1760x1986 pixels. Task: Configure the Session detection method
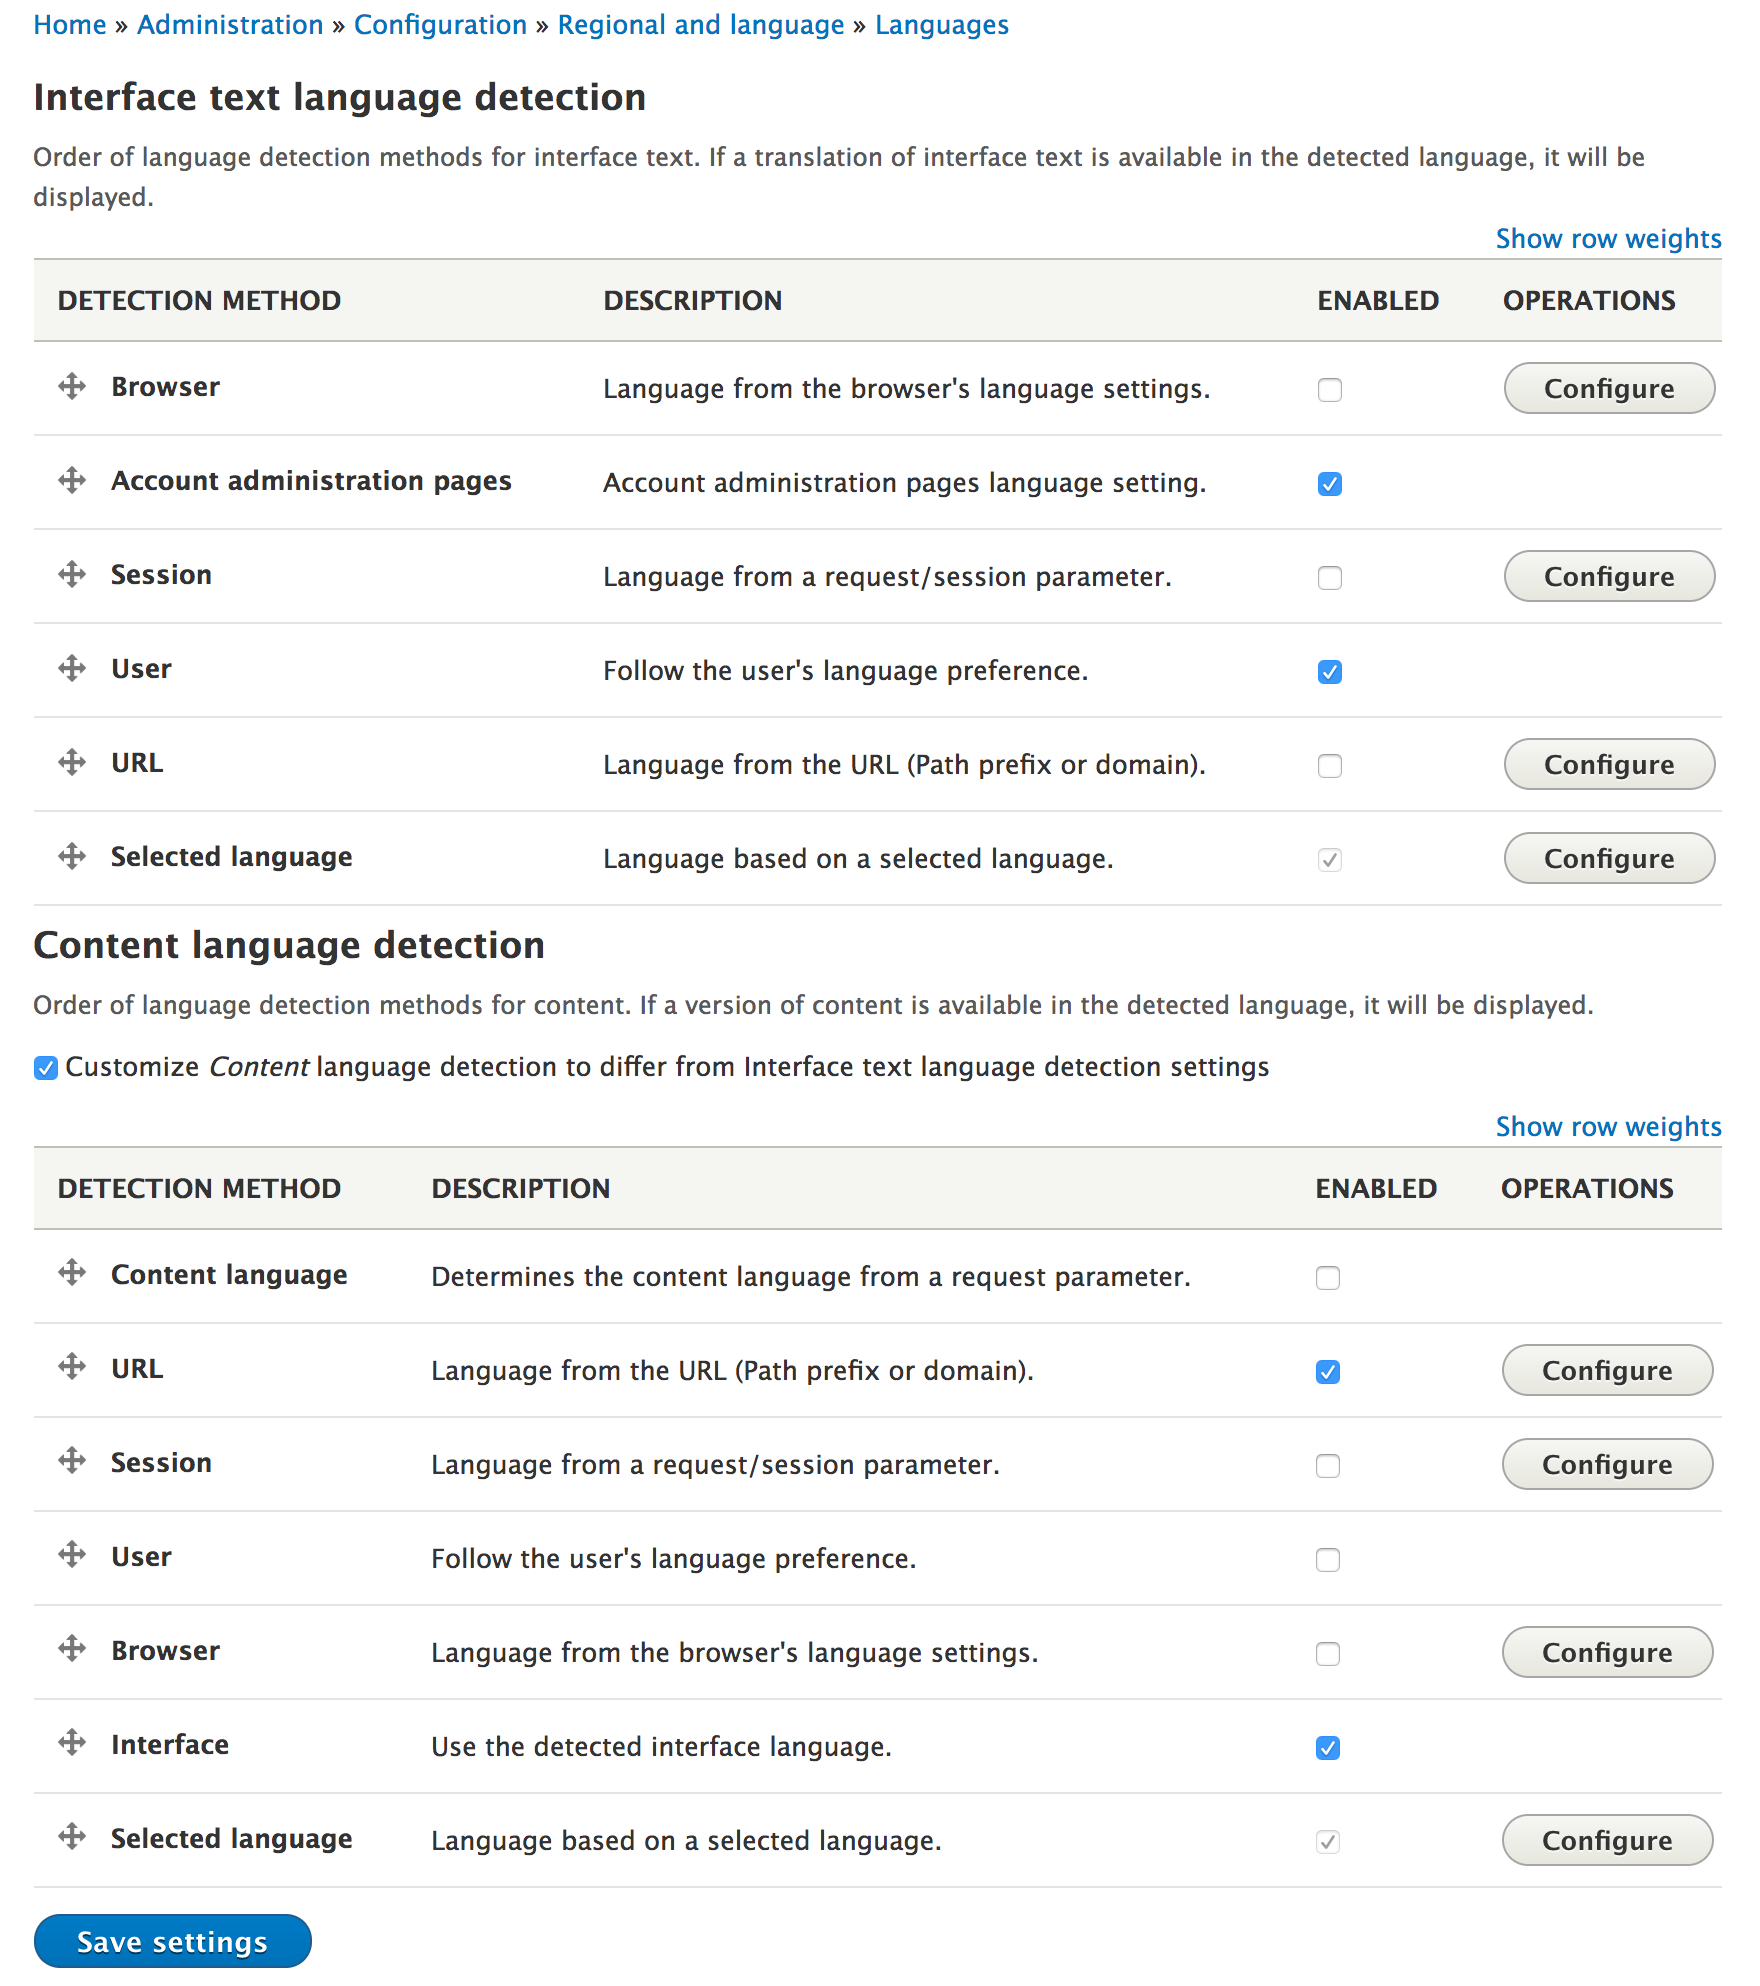click(x=1608, y=576)
